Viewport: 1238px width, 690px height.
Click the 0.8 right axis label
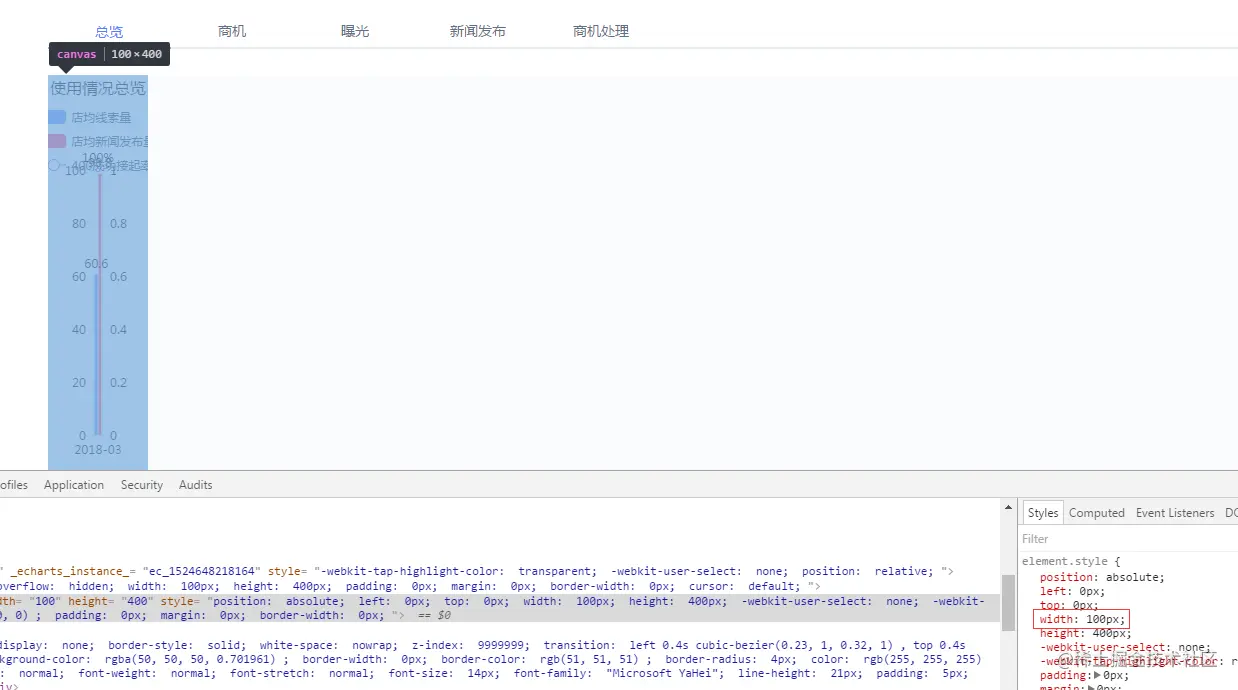(118, 224)
